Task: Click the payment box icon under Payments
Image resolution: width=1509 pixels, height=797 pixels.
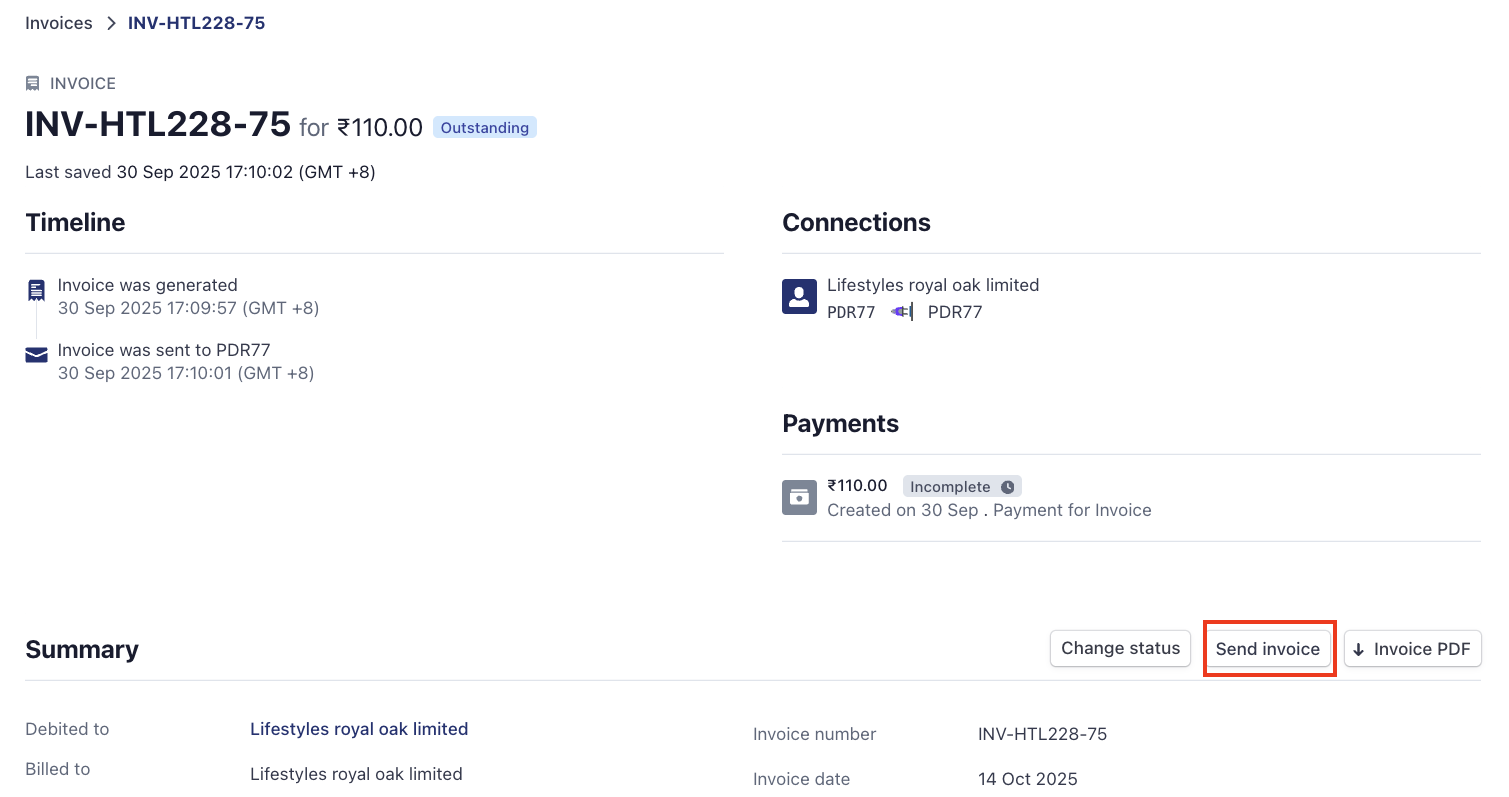Action: coord(799,497)
